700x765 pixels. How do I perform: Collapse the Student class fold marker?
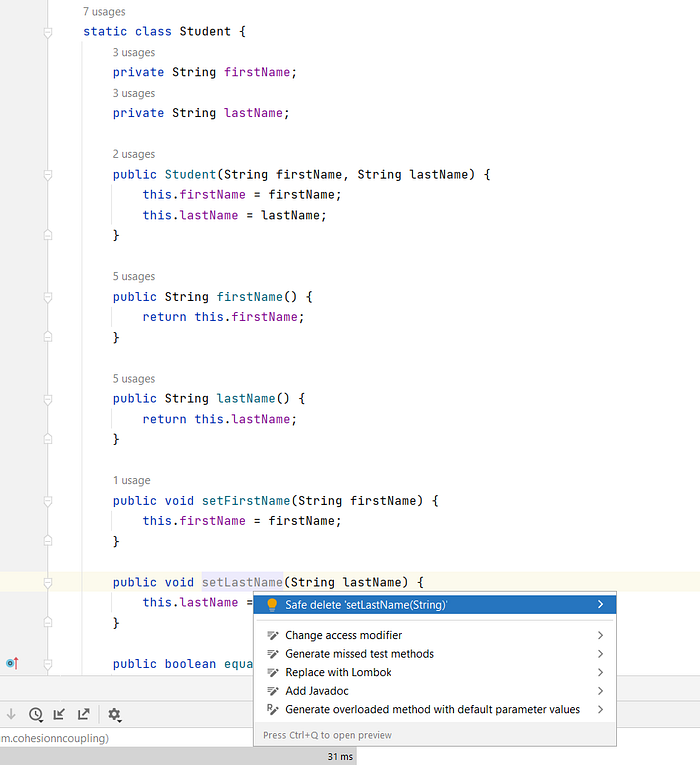click(48, 33)
